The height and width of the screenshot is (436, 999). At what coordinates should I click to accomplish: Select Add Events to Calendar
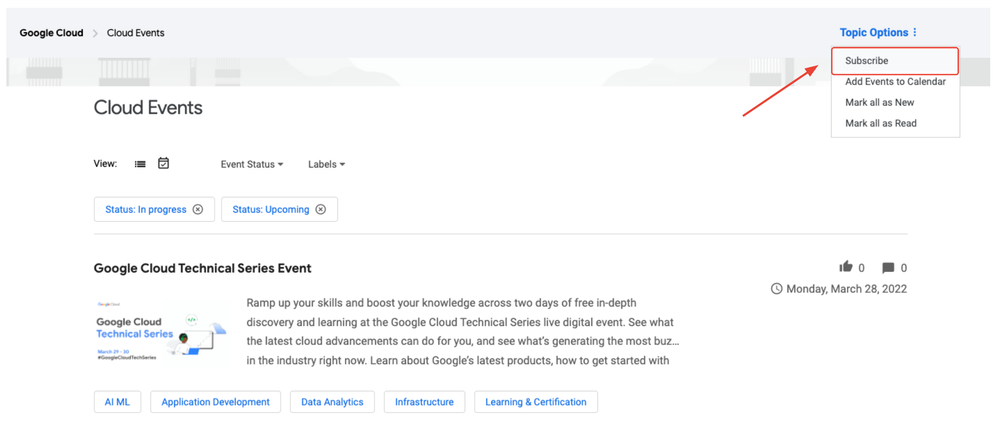pyautogui.click(x=895, y=82)
